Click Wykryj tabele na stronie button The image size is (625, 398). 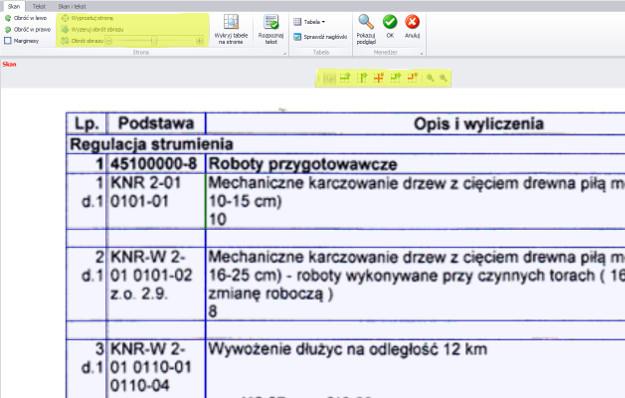point(231,29)
